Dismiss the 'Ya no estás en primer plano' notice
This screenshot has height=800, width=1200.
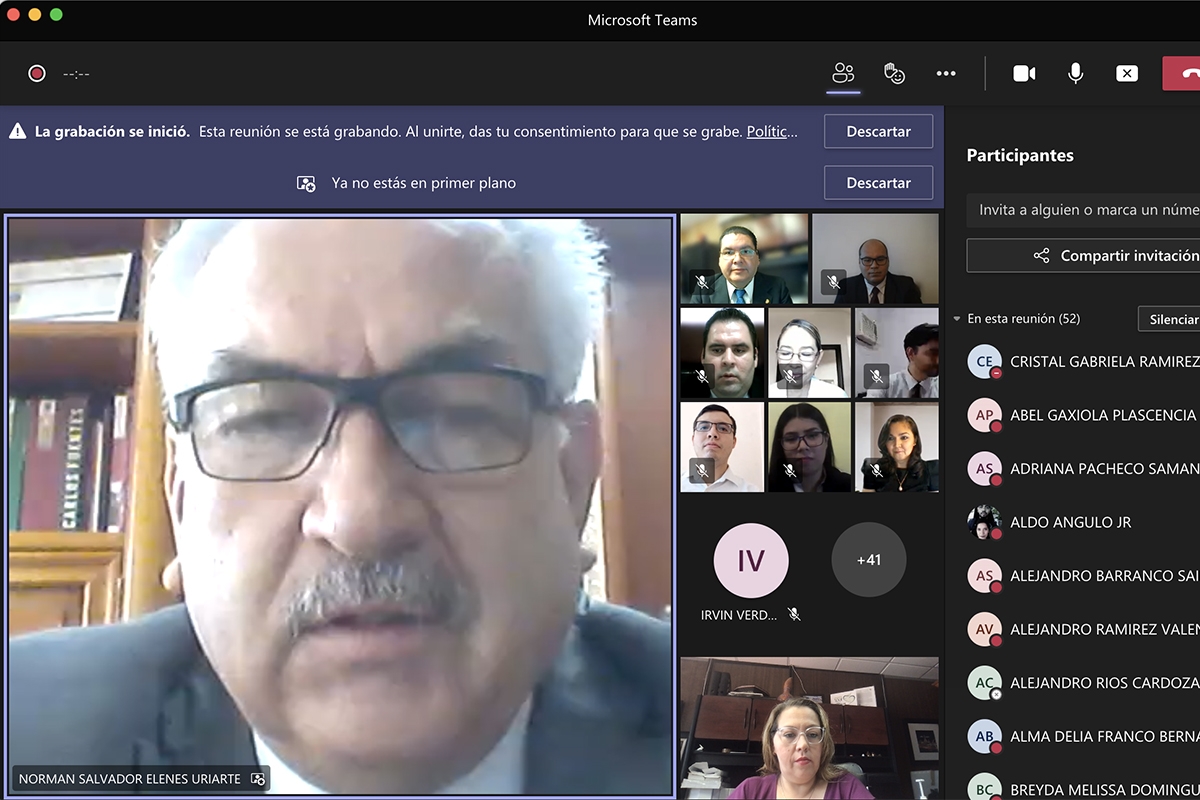point(878,183)
